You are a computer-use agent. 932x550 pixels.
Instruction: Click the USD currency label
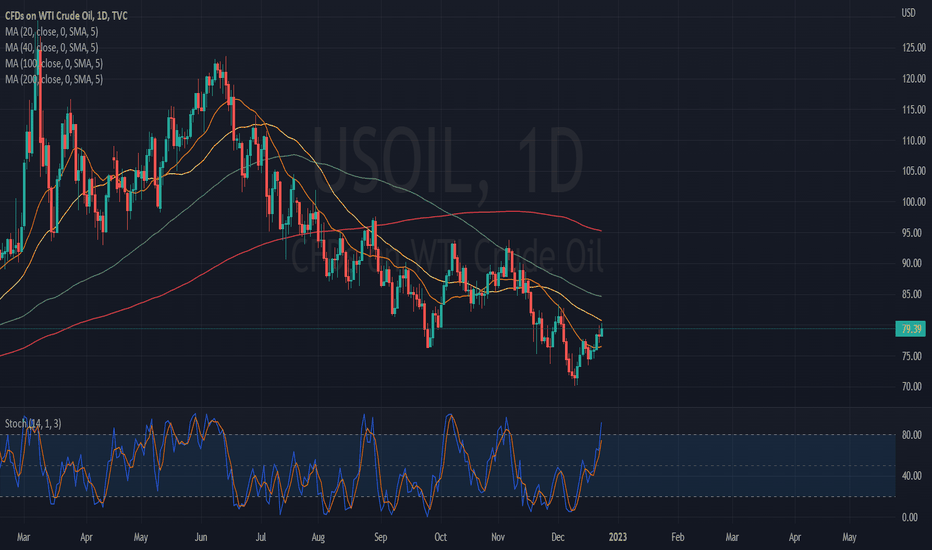(x=908, y=13)
